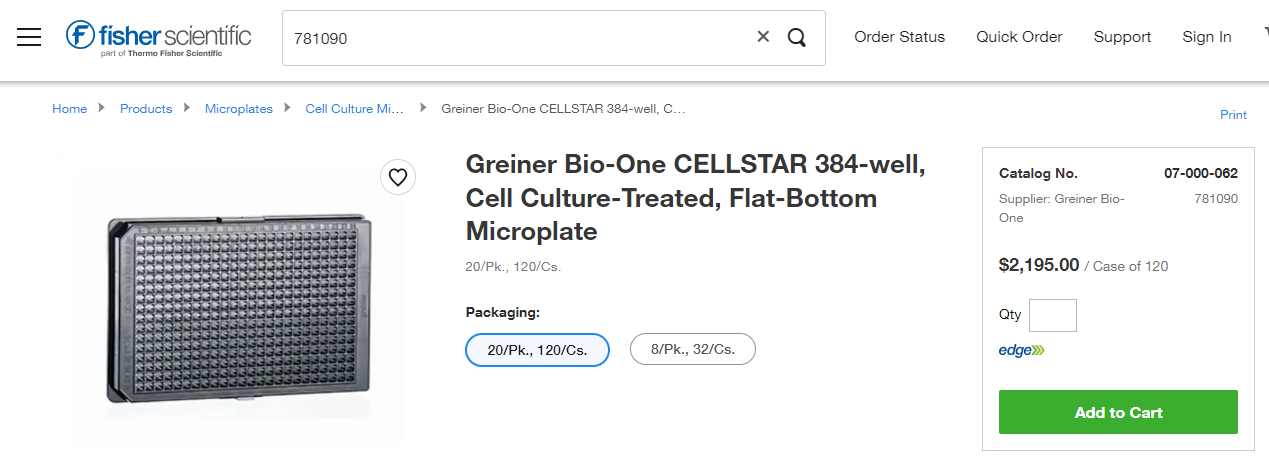This screenshot has width=1269, height=465.
Task: Click the edge program logo
Action: coord(1021,350)
